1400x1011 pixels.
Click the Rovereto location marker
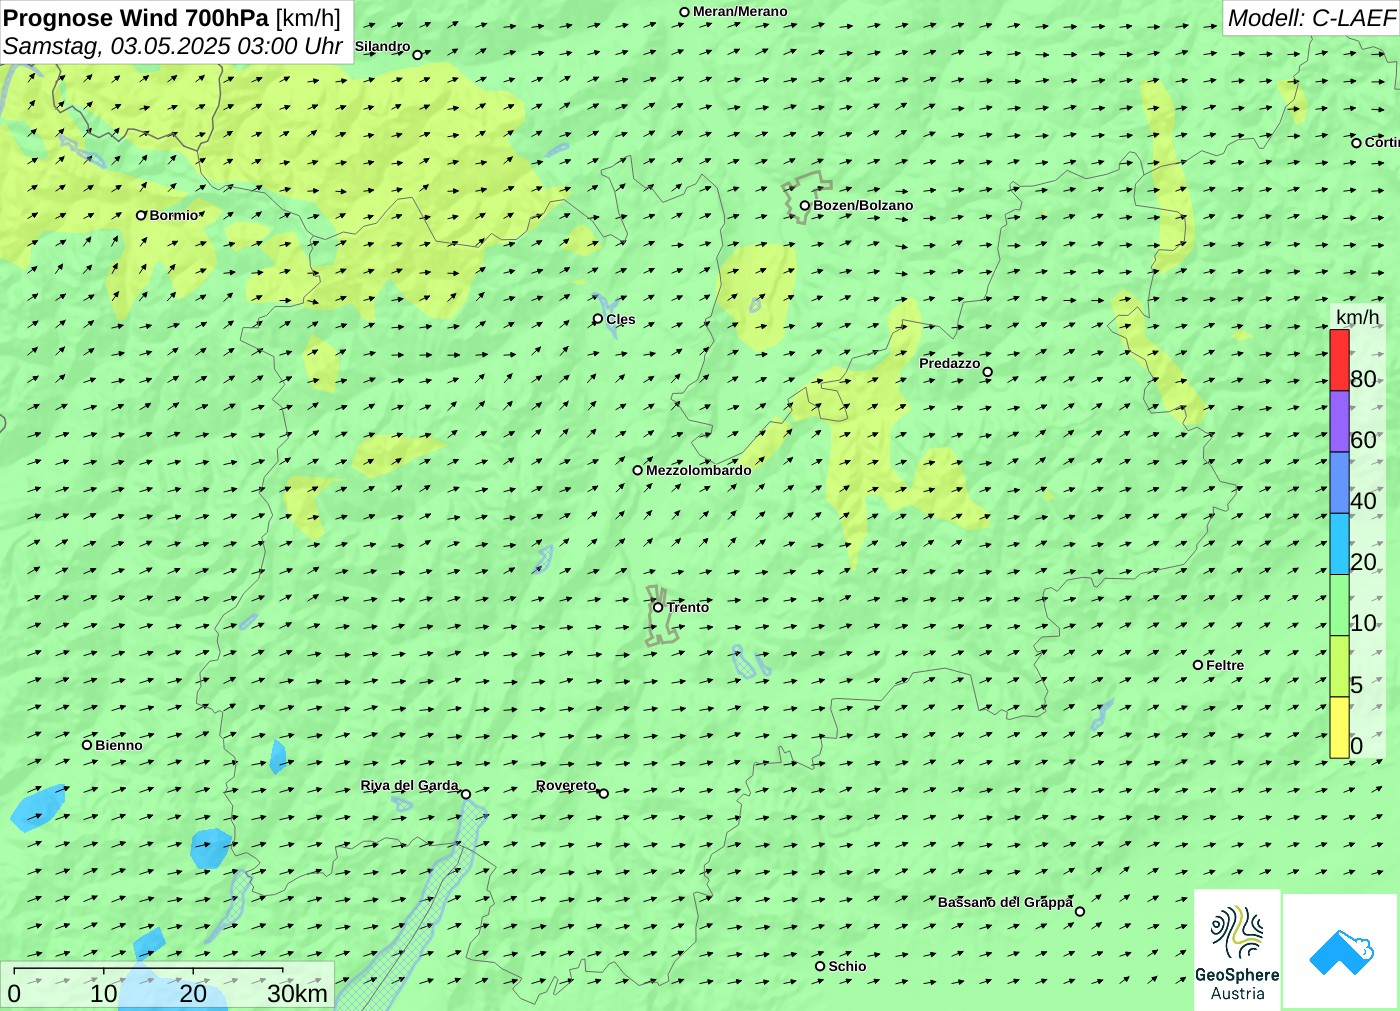click(603, 793)
